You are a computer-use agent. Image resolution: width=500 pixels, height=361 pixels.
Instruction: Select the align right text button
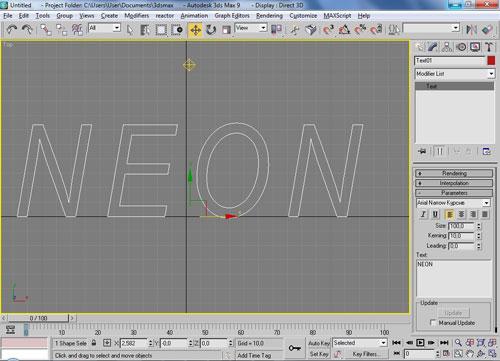(x=473, y=214)
